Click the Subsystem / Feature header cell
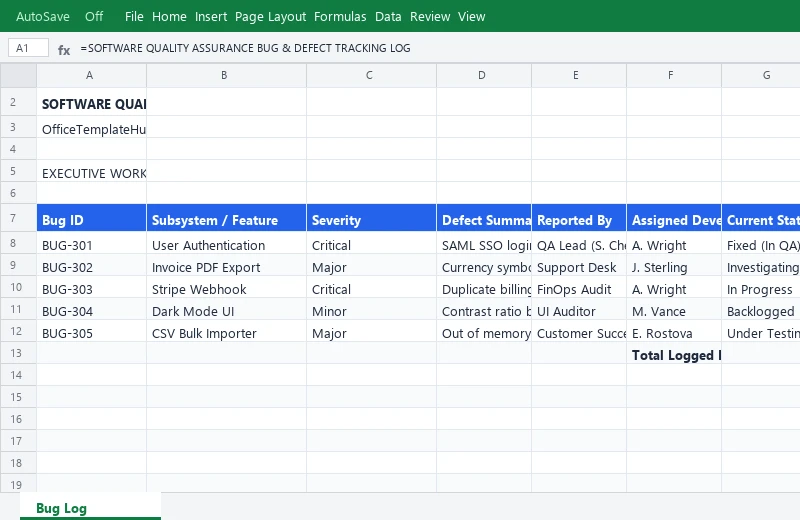Viewport: 800px width, 520px height. point(227,218)
